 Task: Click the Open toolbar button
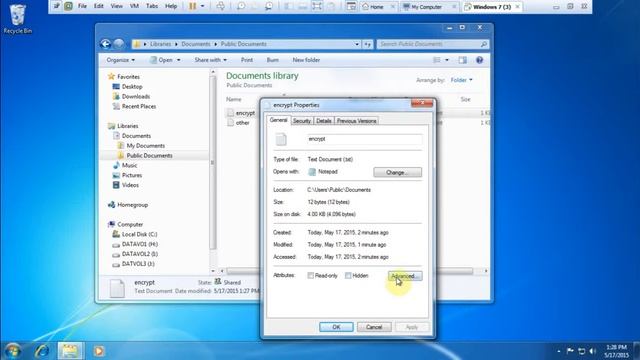(161, 60)
